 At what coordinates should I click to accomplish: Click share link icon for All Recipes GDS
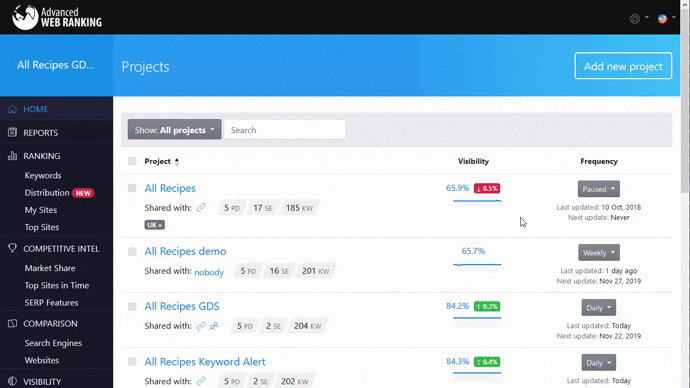pos(201,326)
